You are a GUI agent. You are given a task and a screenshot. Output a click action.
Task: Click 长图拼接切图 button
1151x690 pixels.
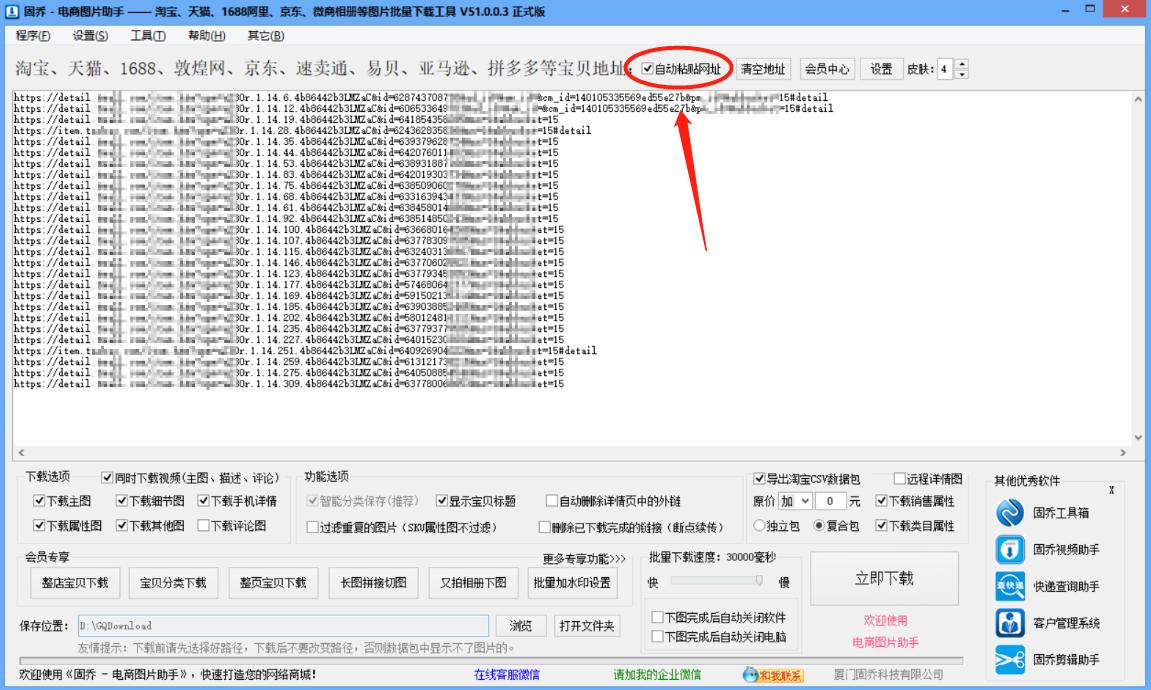[x=373, y=583]
